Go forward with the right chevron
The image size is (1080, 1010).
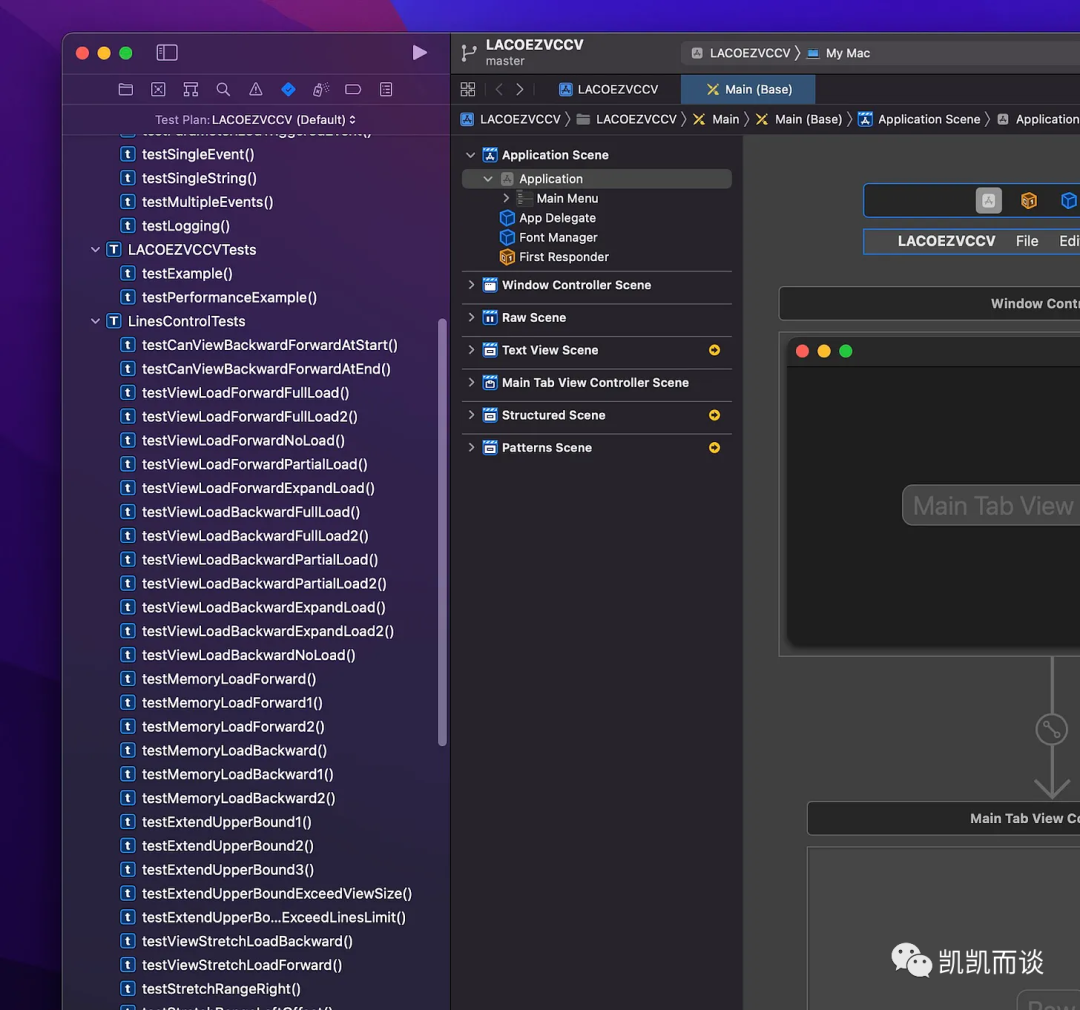pos(520,90)
